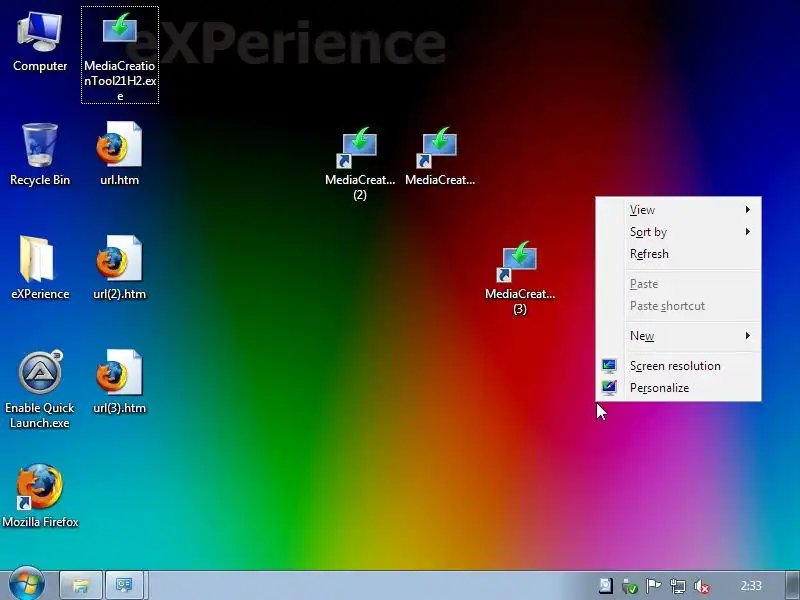This screenshot has width=800, height=600.
Task: Open Screen resolution from the context menu
Action: tap(679, 366)
